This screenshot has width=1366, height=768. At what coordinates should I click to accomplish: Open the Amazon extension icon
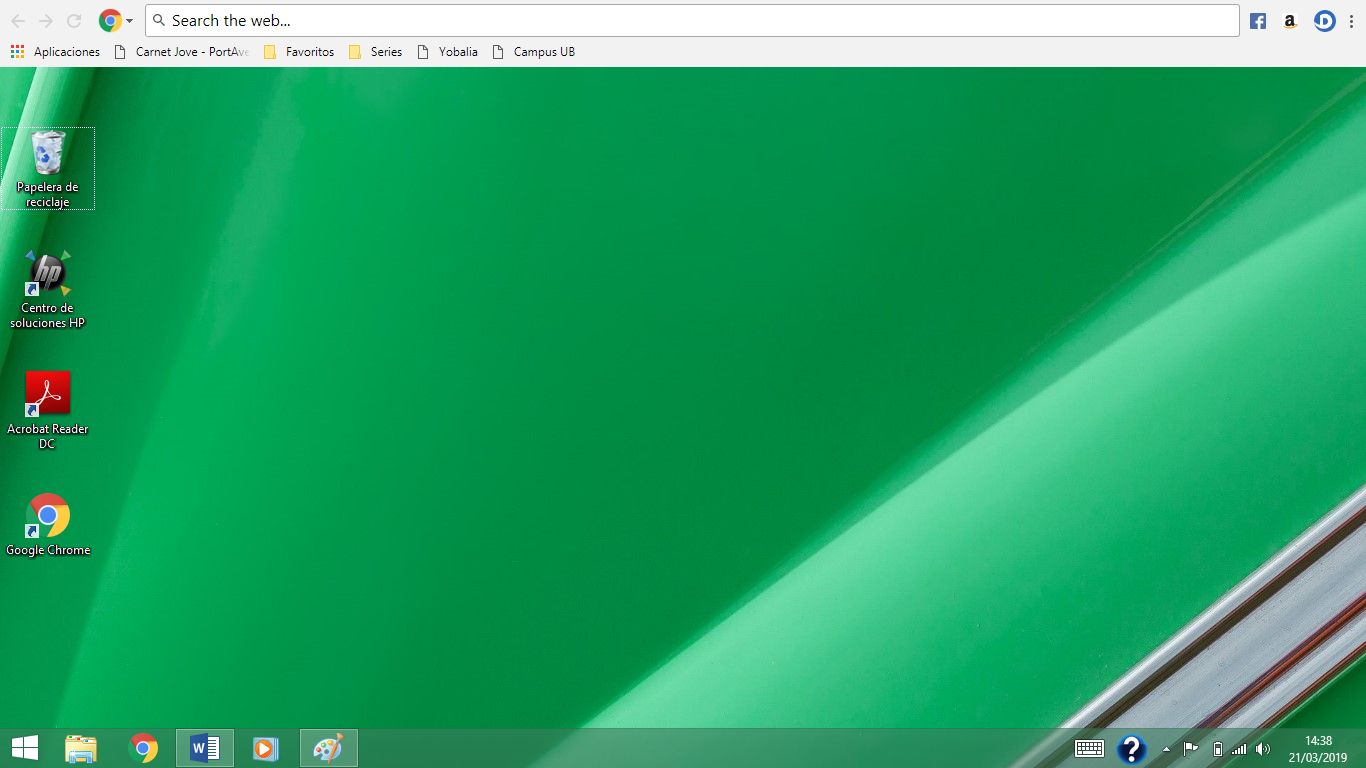[1290, 21]
